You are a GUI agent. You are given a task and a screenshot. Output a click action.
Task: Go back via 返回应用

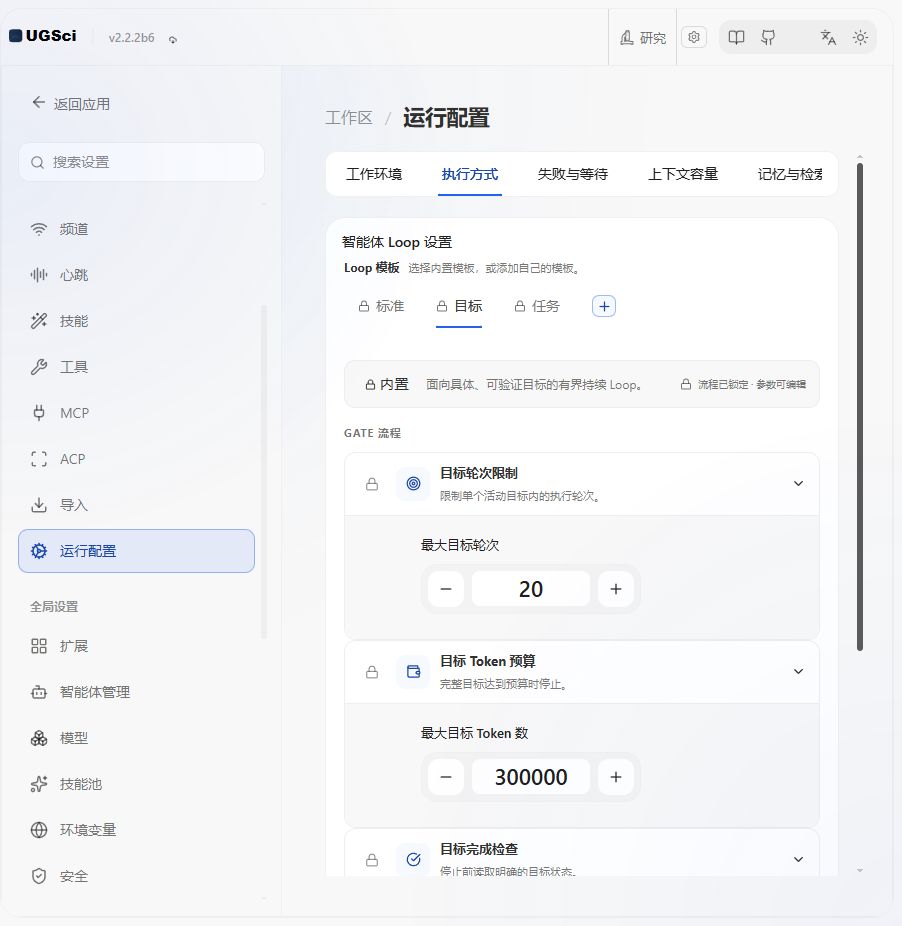71,104
